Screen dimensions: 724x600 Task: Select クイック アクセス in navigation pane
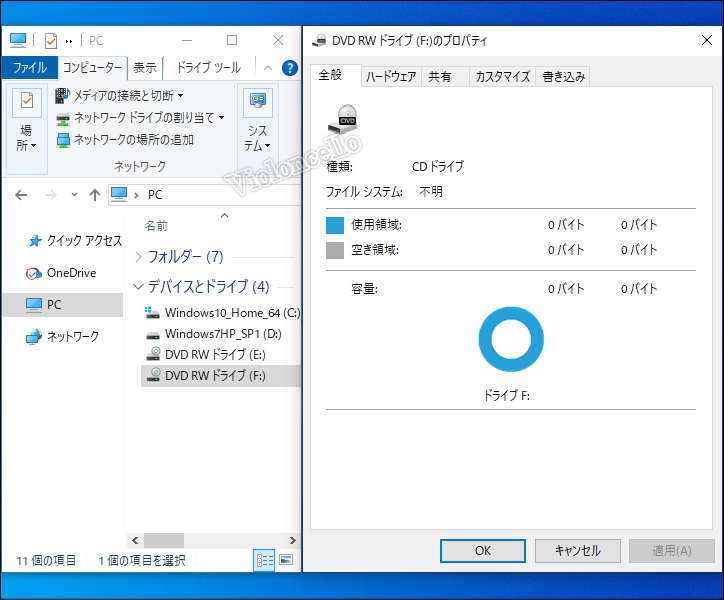75,241
